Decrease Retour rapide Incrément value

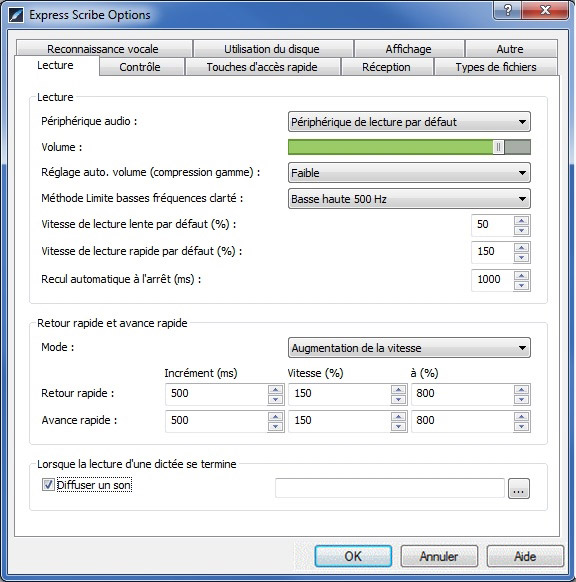click(x=275, y=399)
